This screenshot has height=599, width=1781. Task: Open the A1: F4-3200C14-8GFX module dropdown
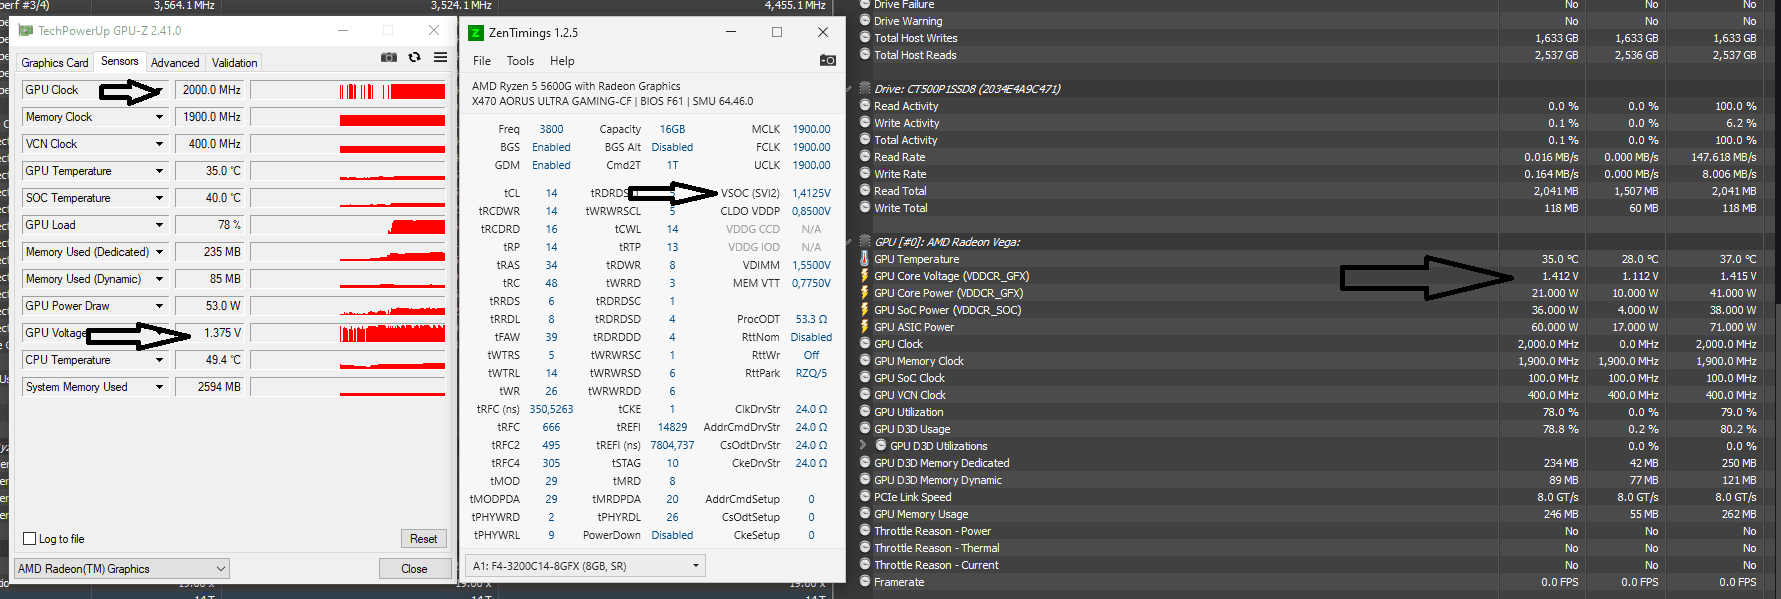click(x=586, y=566)
